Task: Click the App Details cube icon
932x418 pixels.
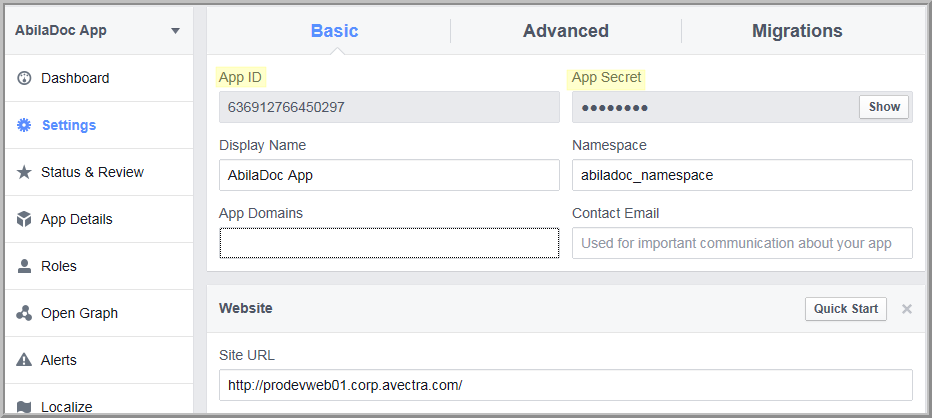Action: click(x=24, y=219)
